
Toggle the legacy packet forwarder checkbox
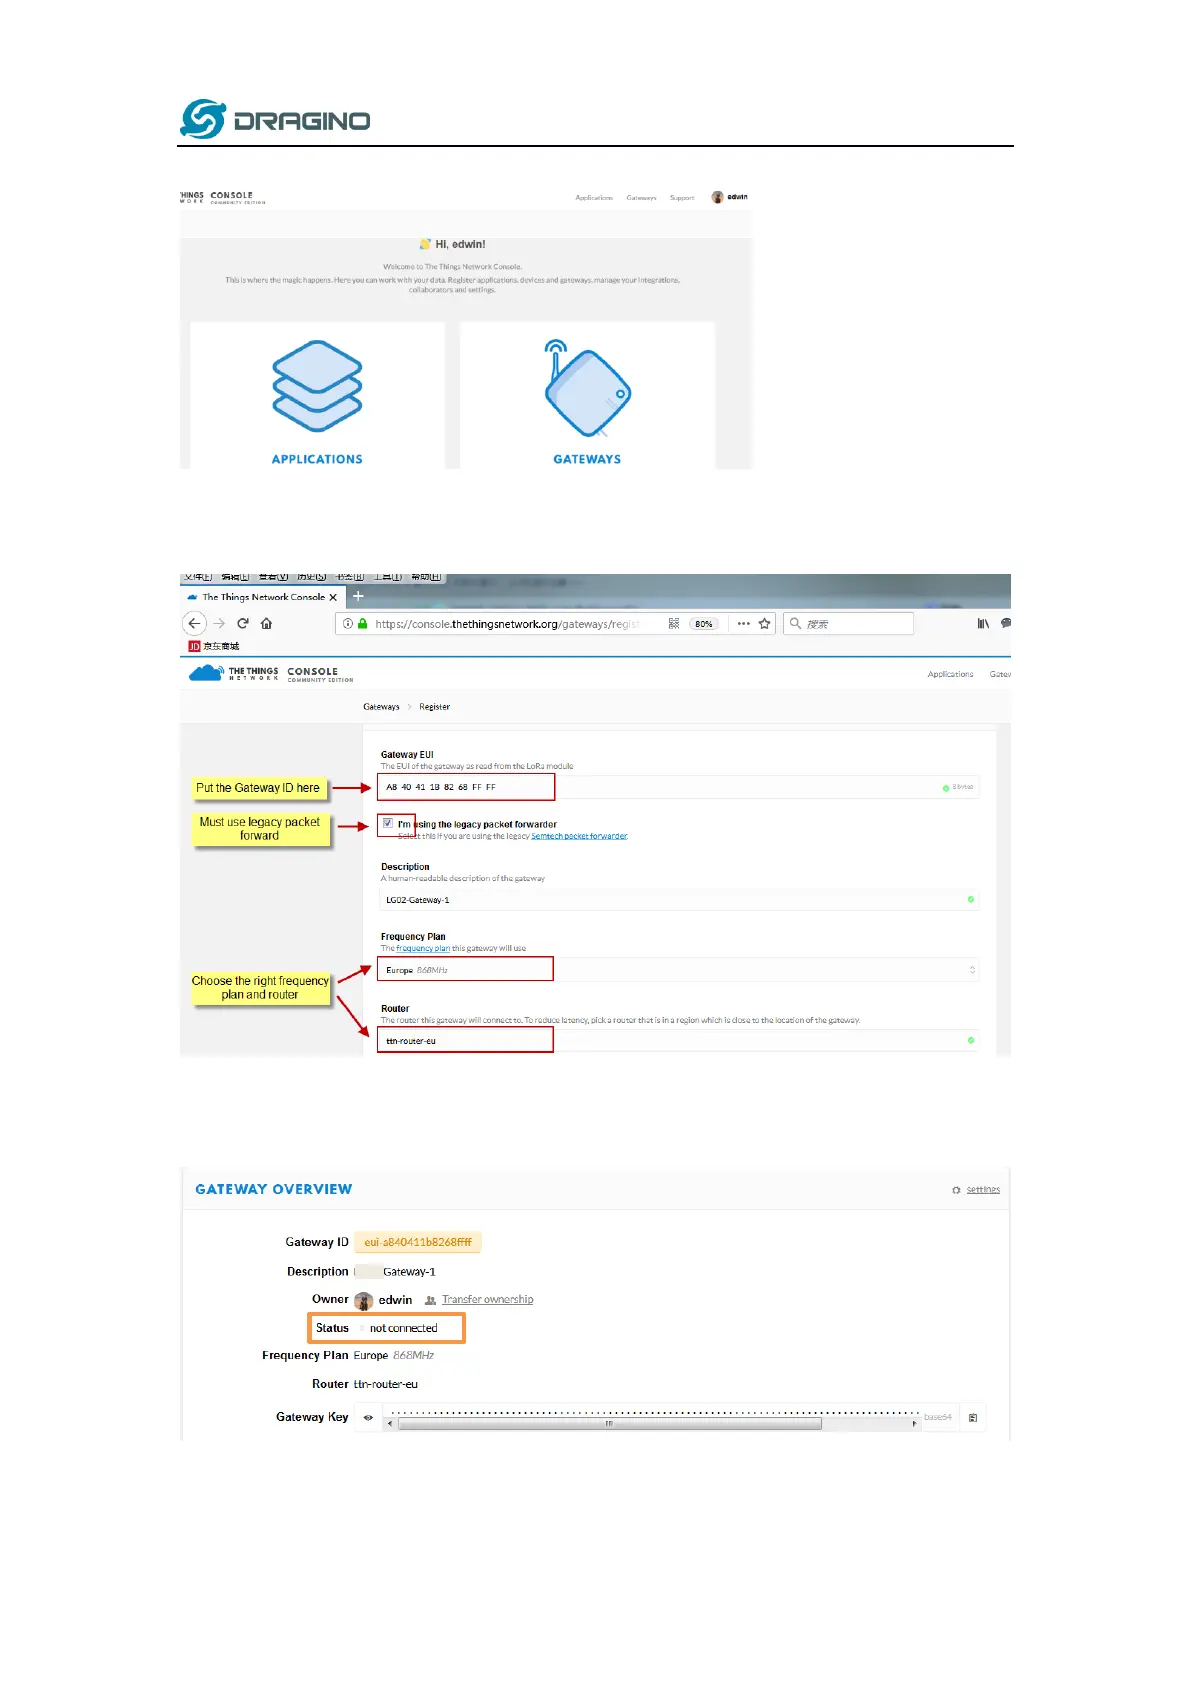coord(388,823)
